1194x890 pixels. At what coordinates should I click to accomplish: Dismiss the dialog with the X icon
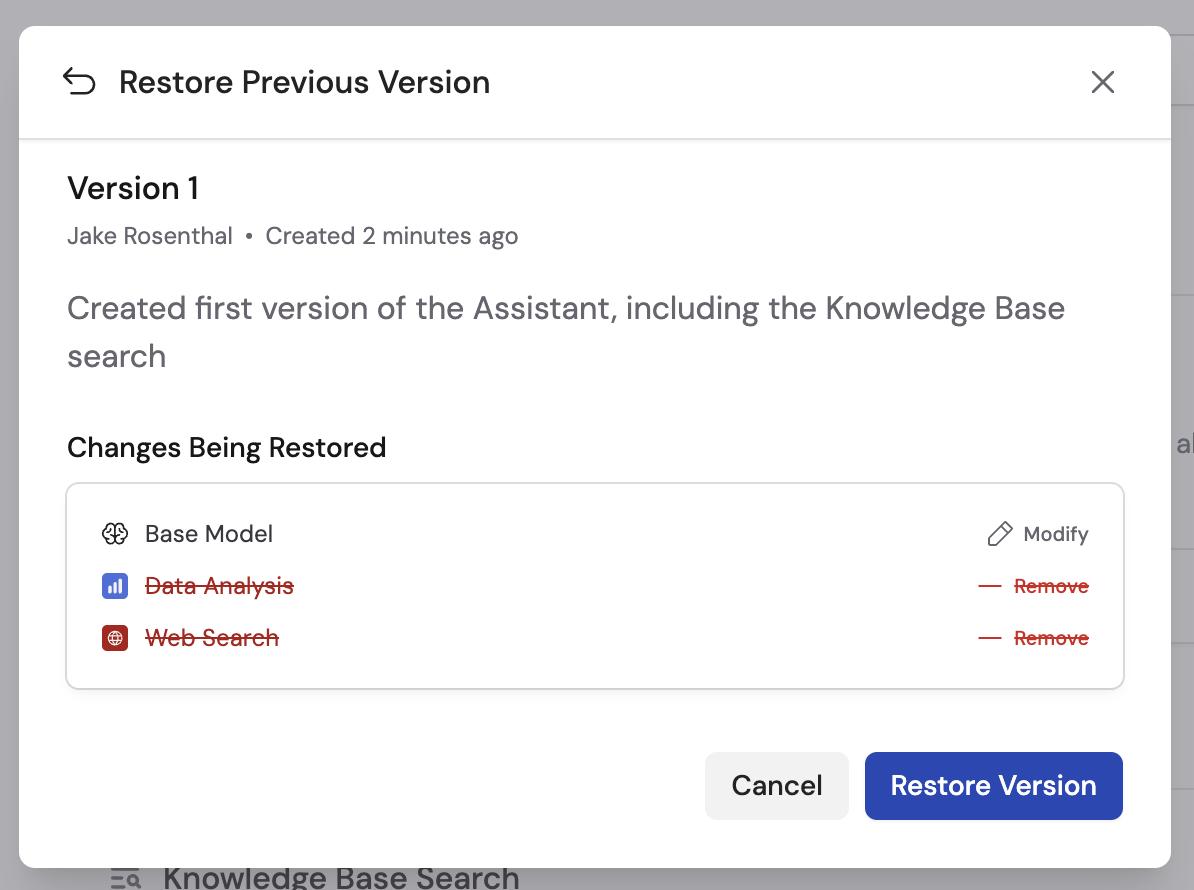click(1103, 82)
